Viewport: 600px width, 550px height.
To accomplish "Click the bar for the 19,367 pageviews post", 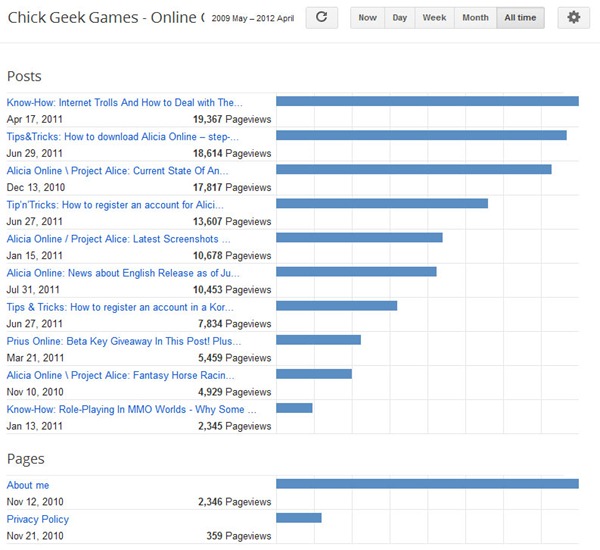I will point(427,101).
